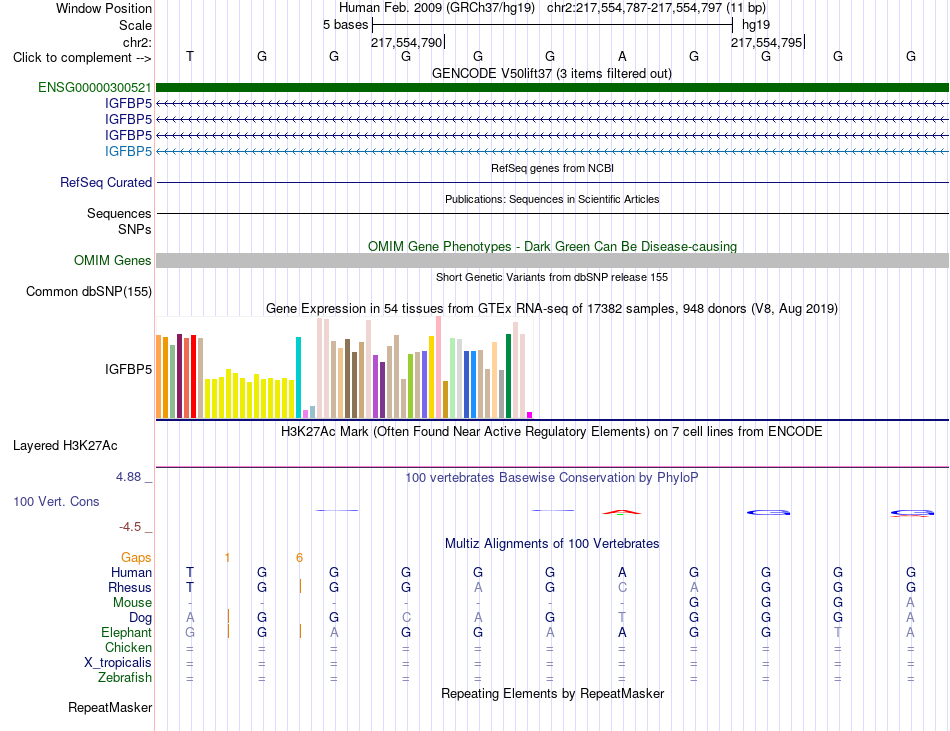
Task: Click the orange gap count '1'
Action: click(227, 558)
